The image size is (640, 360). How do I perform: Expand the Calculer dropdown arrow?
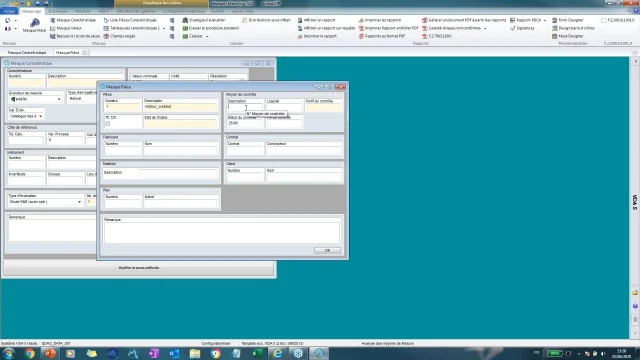click(x=207, y=36)
